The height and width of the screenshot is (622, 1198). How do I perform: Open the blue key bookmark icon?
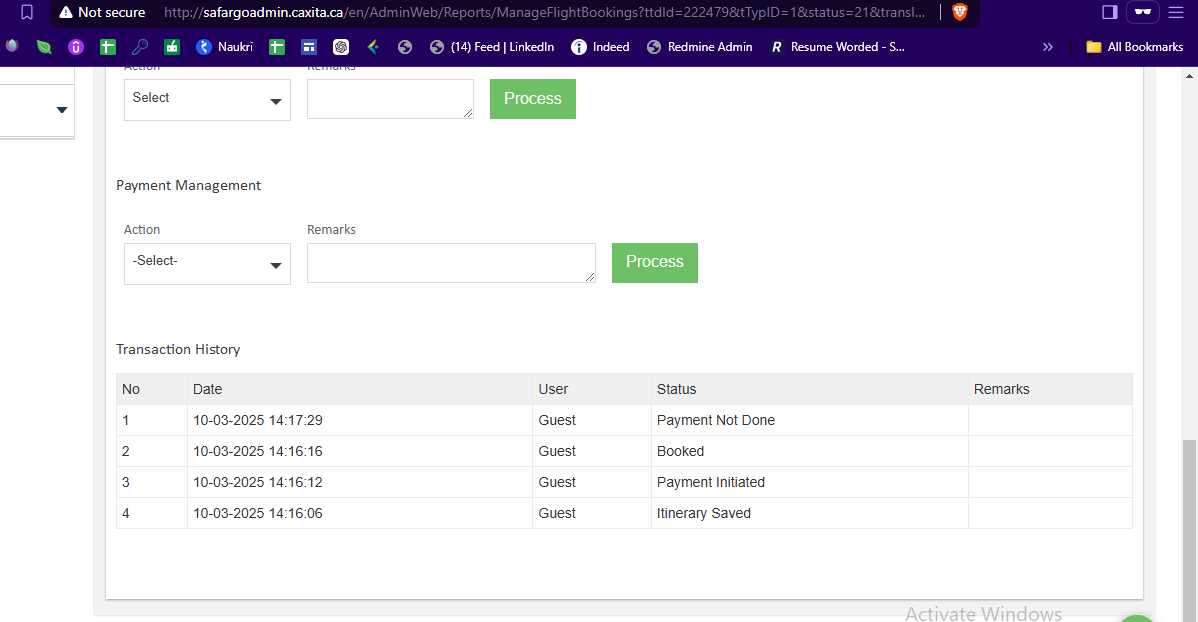point(140,47)
